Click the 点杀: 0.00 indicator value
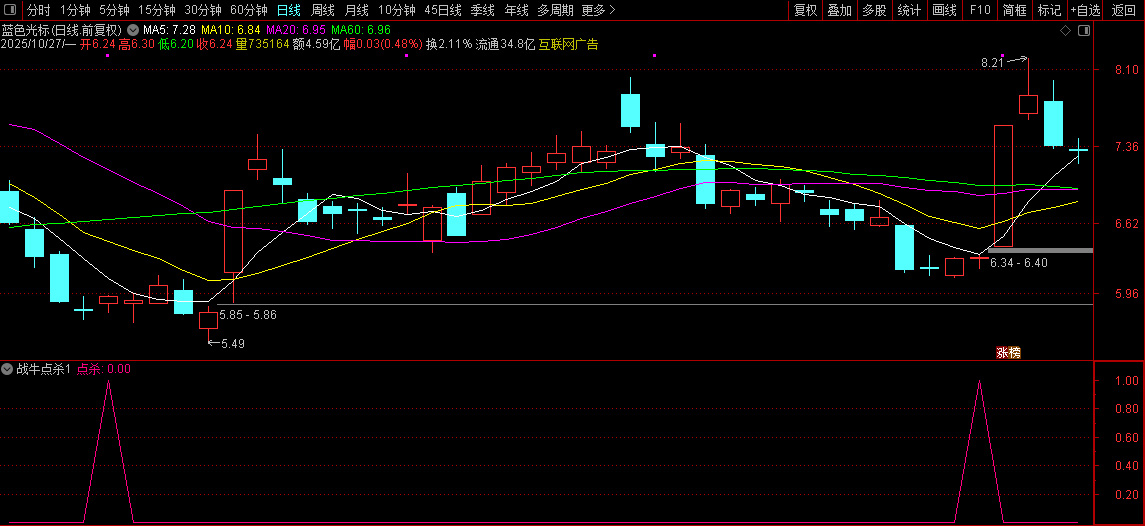Screen dimensions: 1145x526 coord(104,370)
